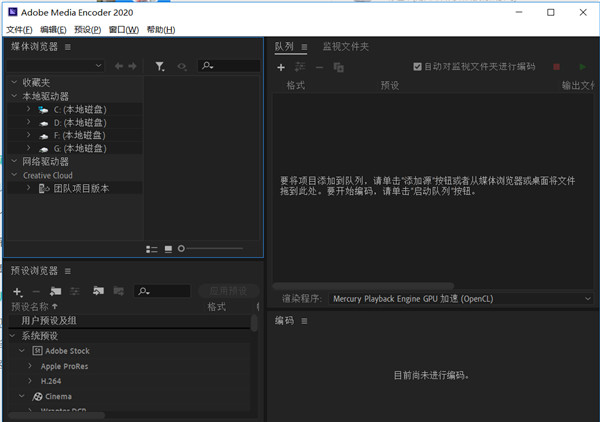Click the add source plus icon in queue
The width and height of the screenshot is (600, 422).
281,67
